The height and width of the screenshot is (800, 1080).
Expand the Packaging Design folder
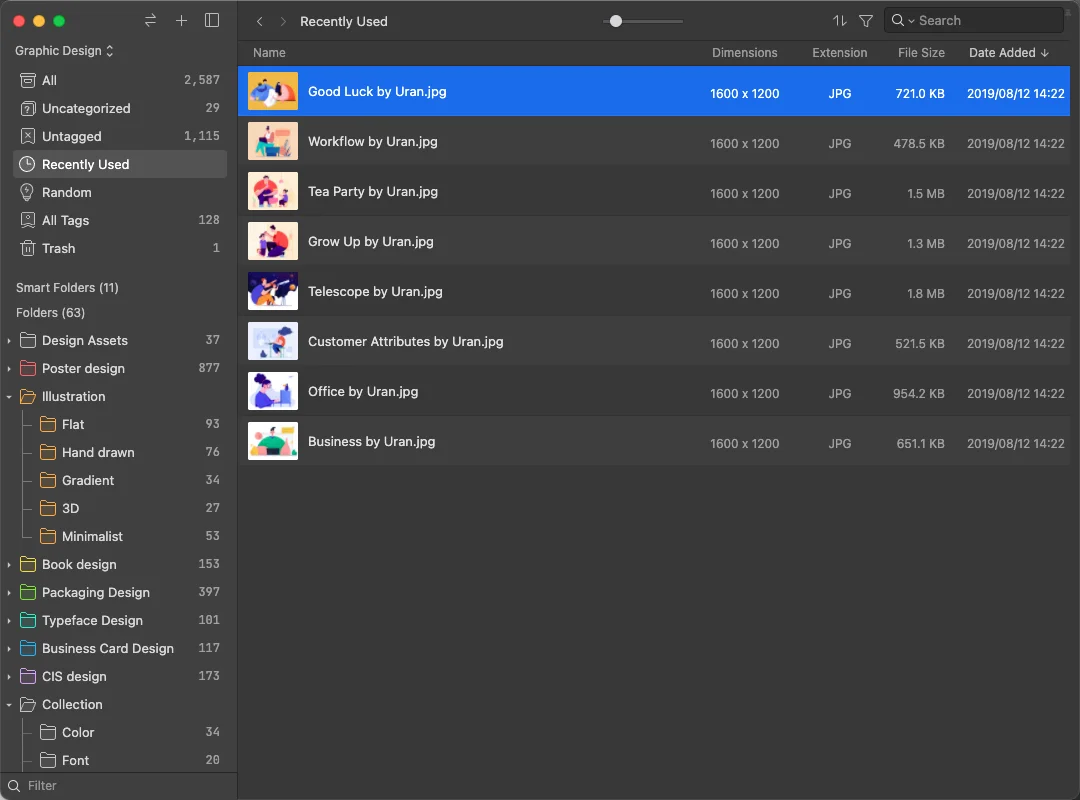pos(9,593)
